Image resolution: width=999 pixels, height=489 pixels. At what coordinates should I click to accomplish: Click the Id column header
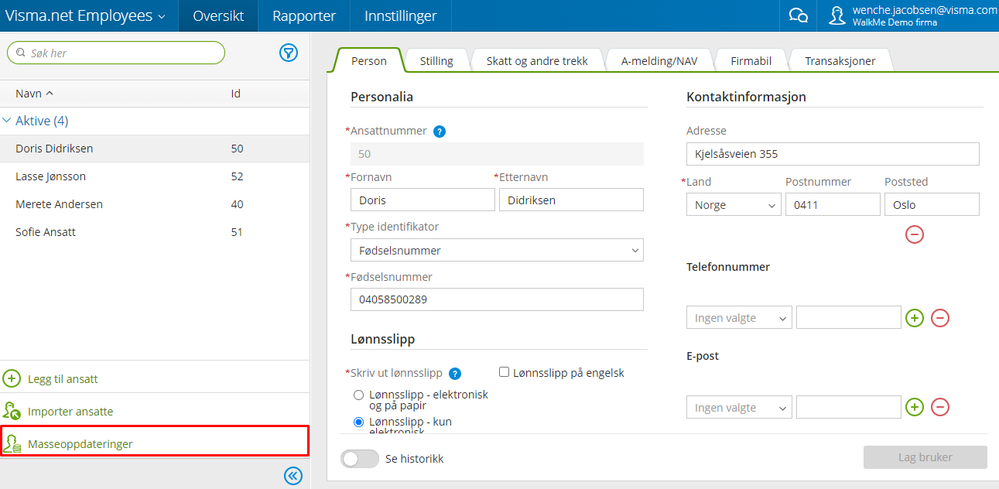pyautogui.click(x=235, y=94)
